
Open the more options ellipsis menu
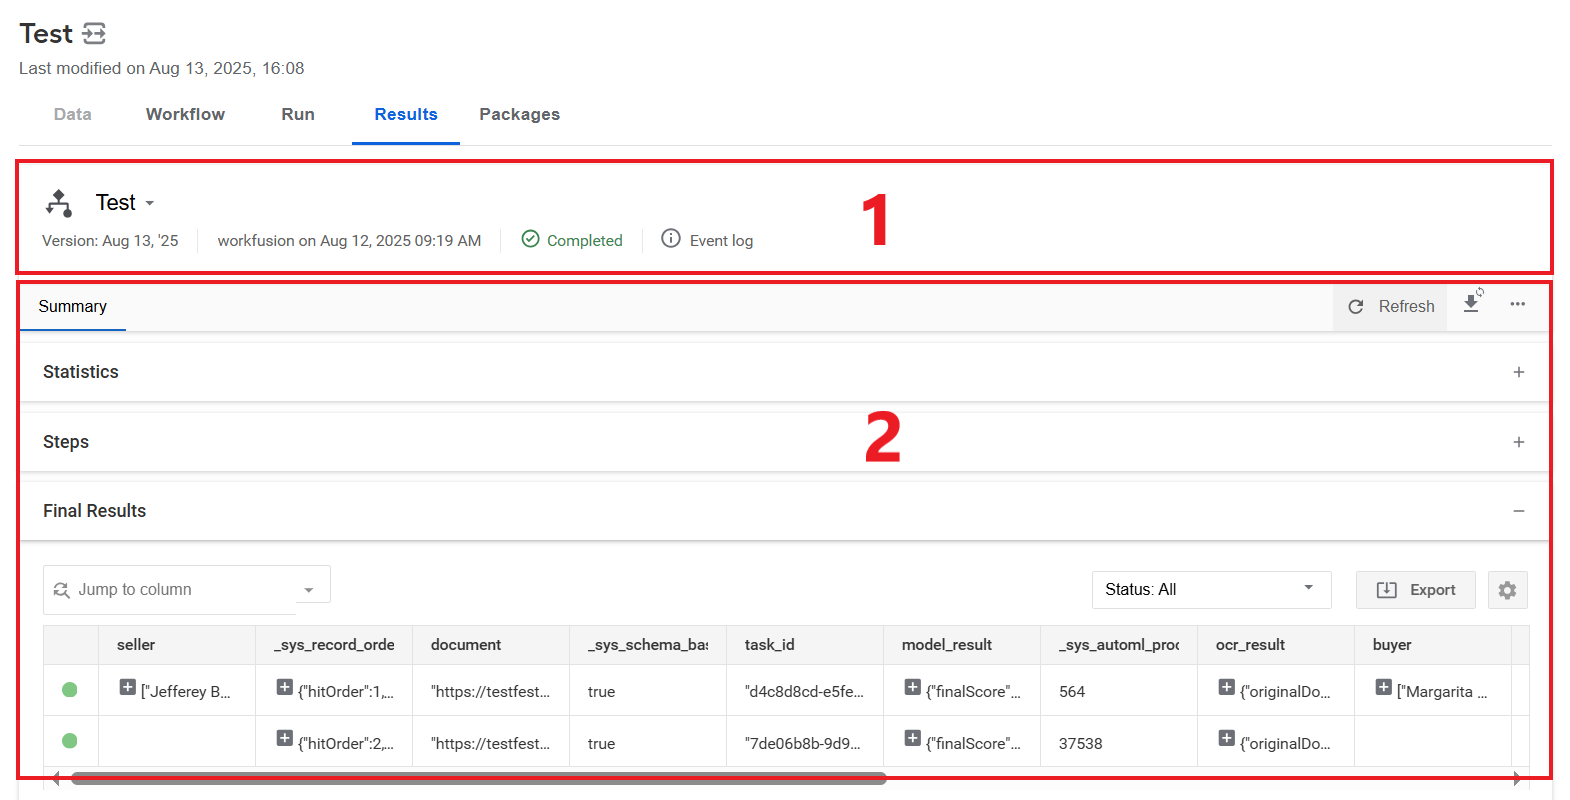(1518, 304)
